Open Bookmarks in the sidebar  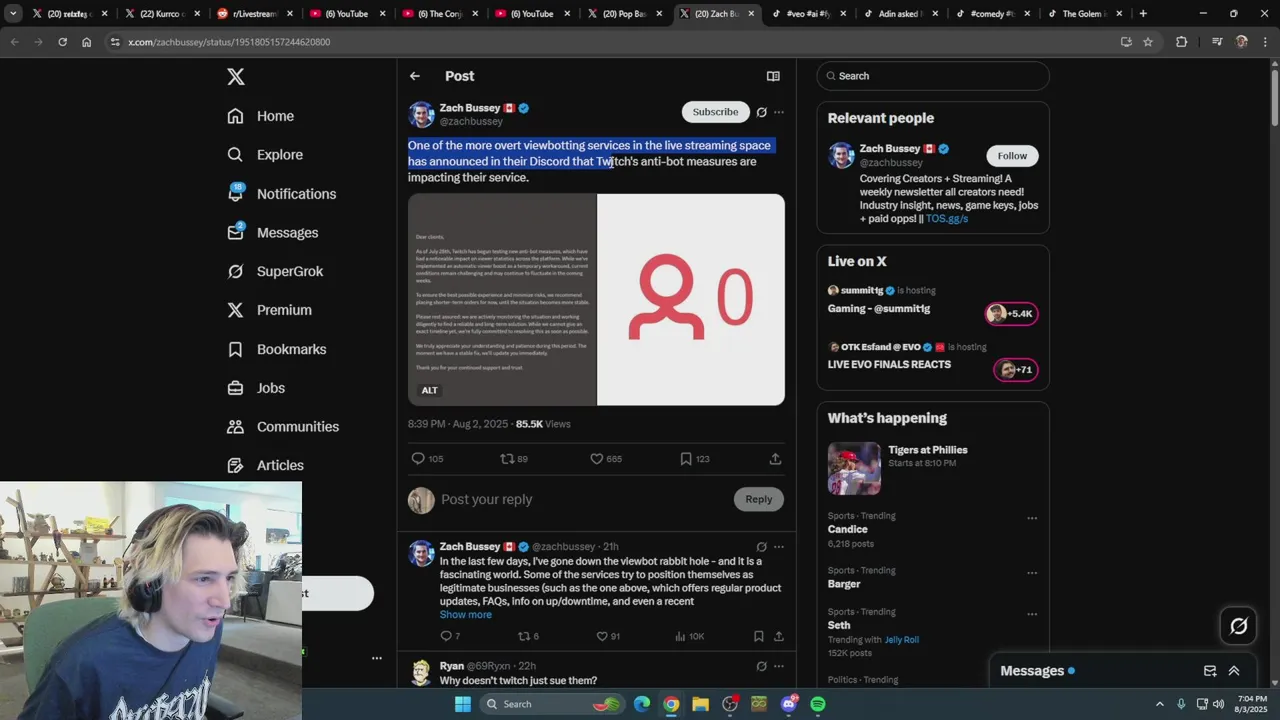276,349
